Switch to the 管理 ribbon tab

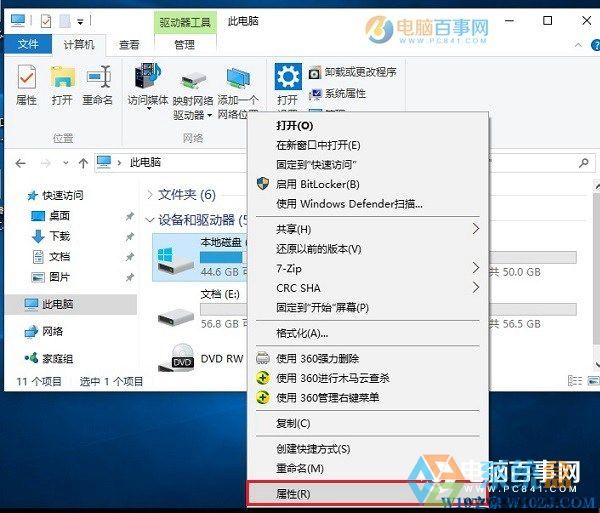point(185,45)
